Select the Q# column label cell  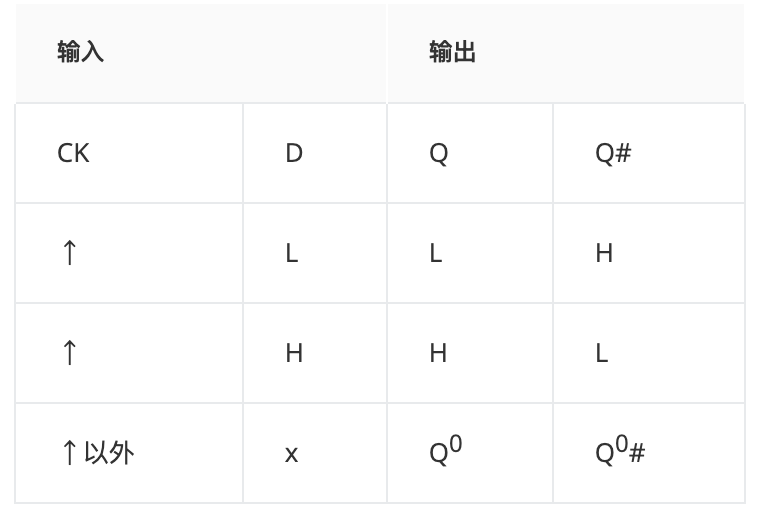[x=649, y=153]
